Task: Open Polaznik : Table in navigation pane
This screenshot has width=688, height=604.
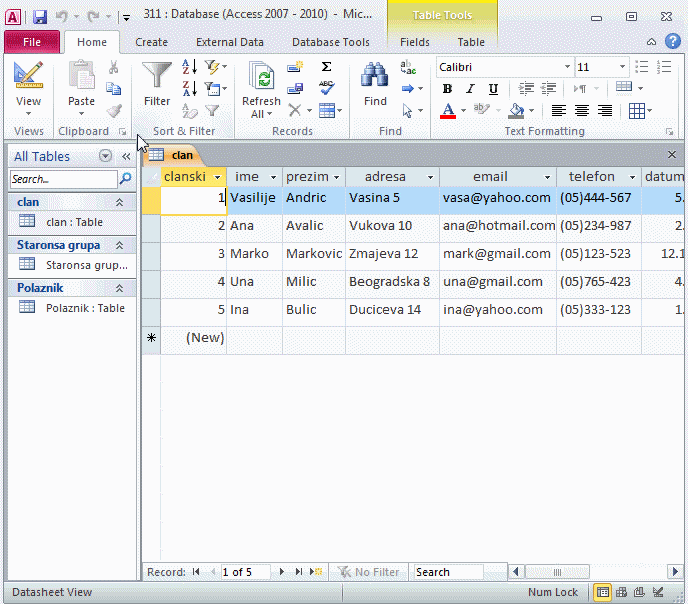Action: tap(84, 308)
